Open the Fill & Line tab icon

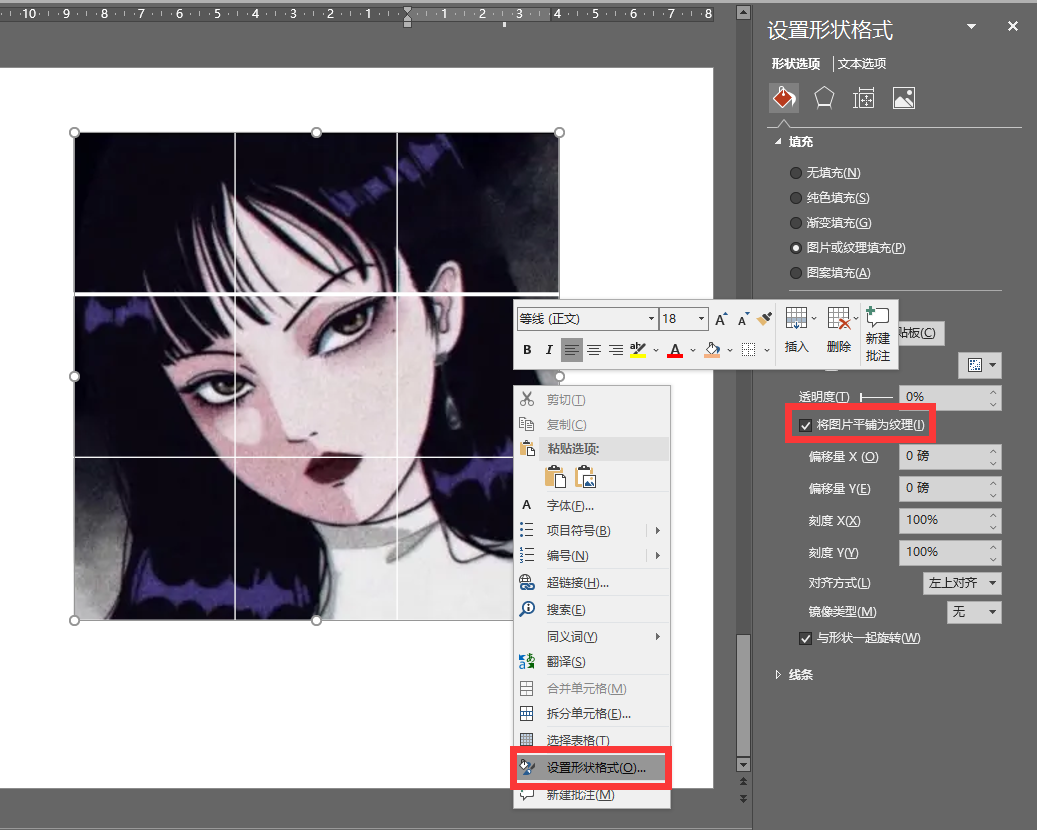point(784,98)
